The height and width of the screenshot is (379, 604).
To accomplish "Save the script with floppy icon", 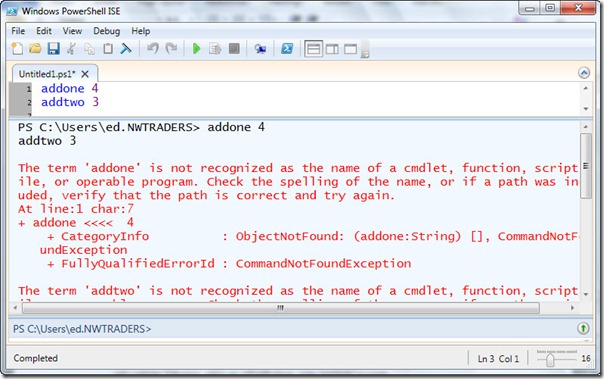I will tap(53, 49).
